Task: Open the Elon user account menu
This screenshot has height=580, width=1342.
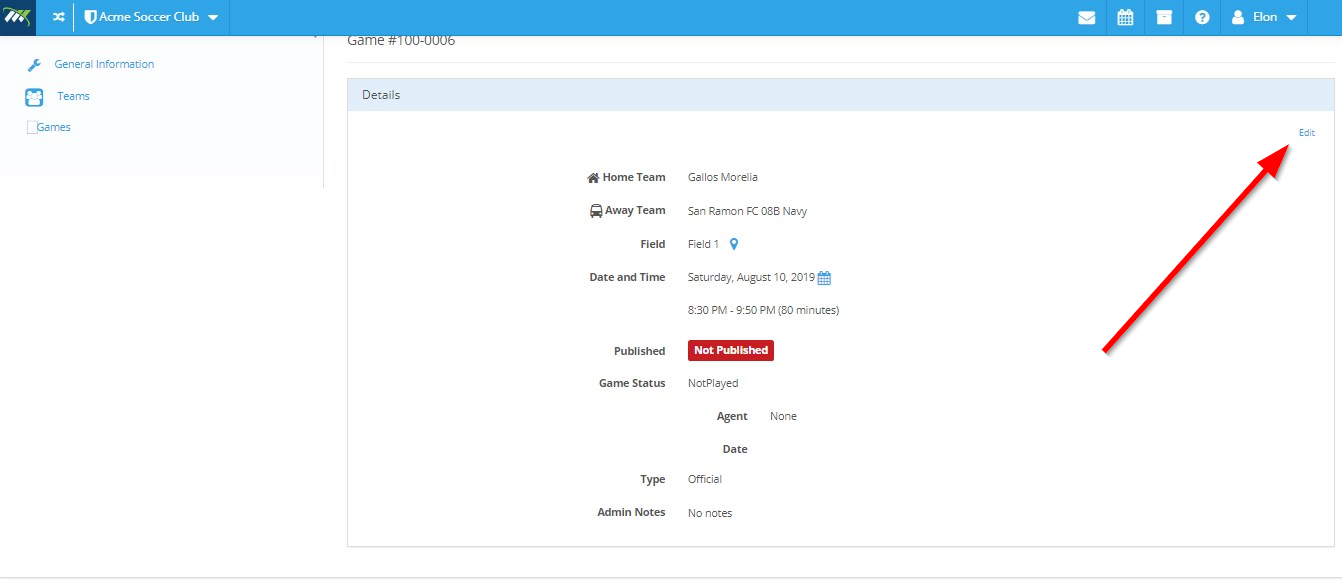Action: pyautogui.click(x=1264, y=17)
